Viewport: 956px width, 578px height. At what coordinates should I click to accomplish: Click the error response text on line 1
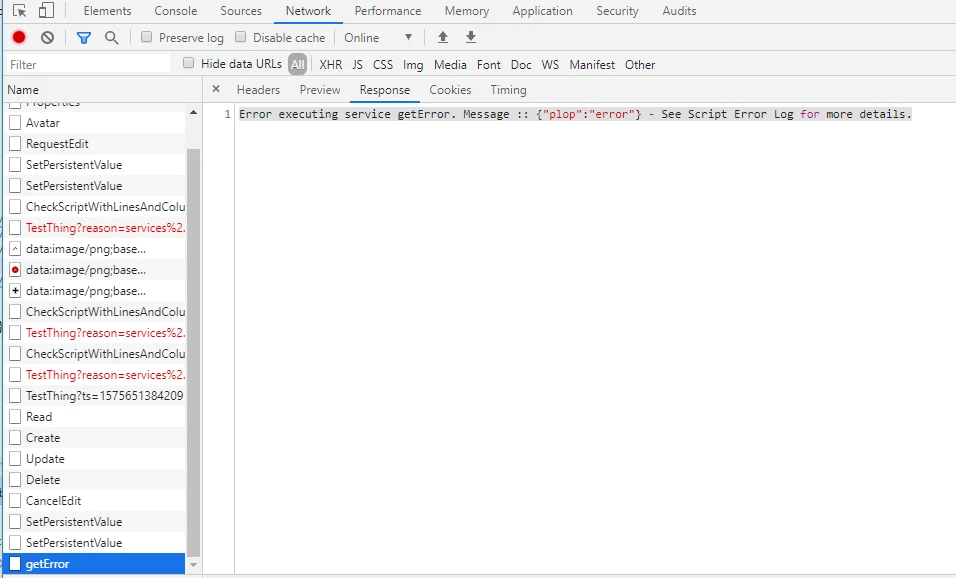pos(575,114)
